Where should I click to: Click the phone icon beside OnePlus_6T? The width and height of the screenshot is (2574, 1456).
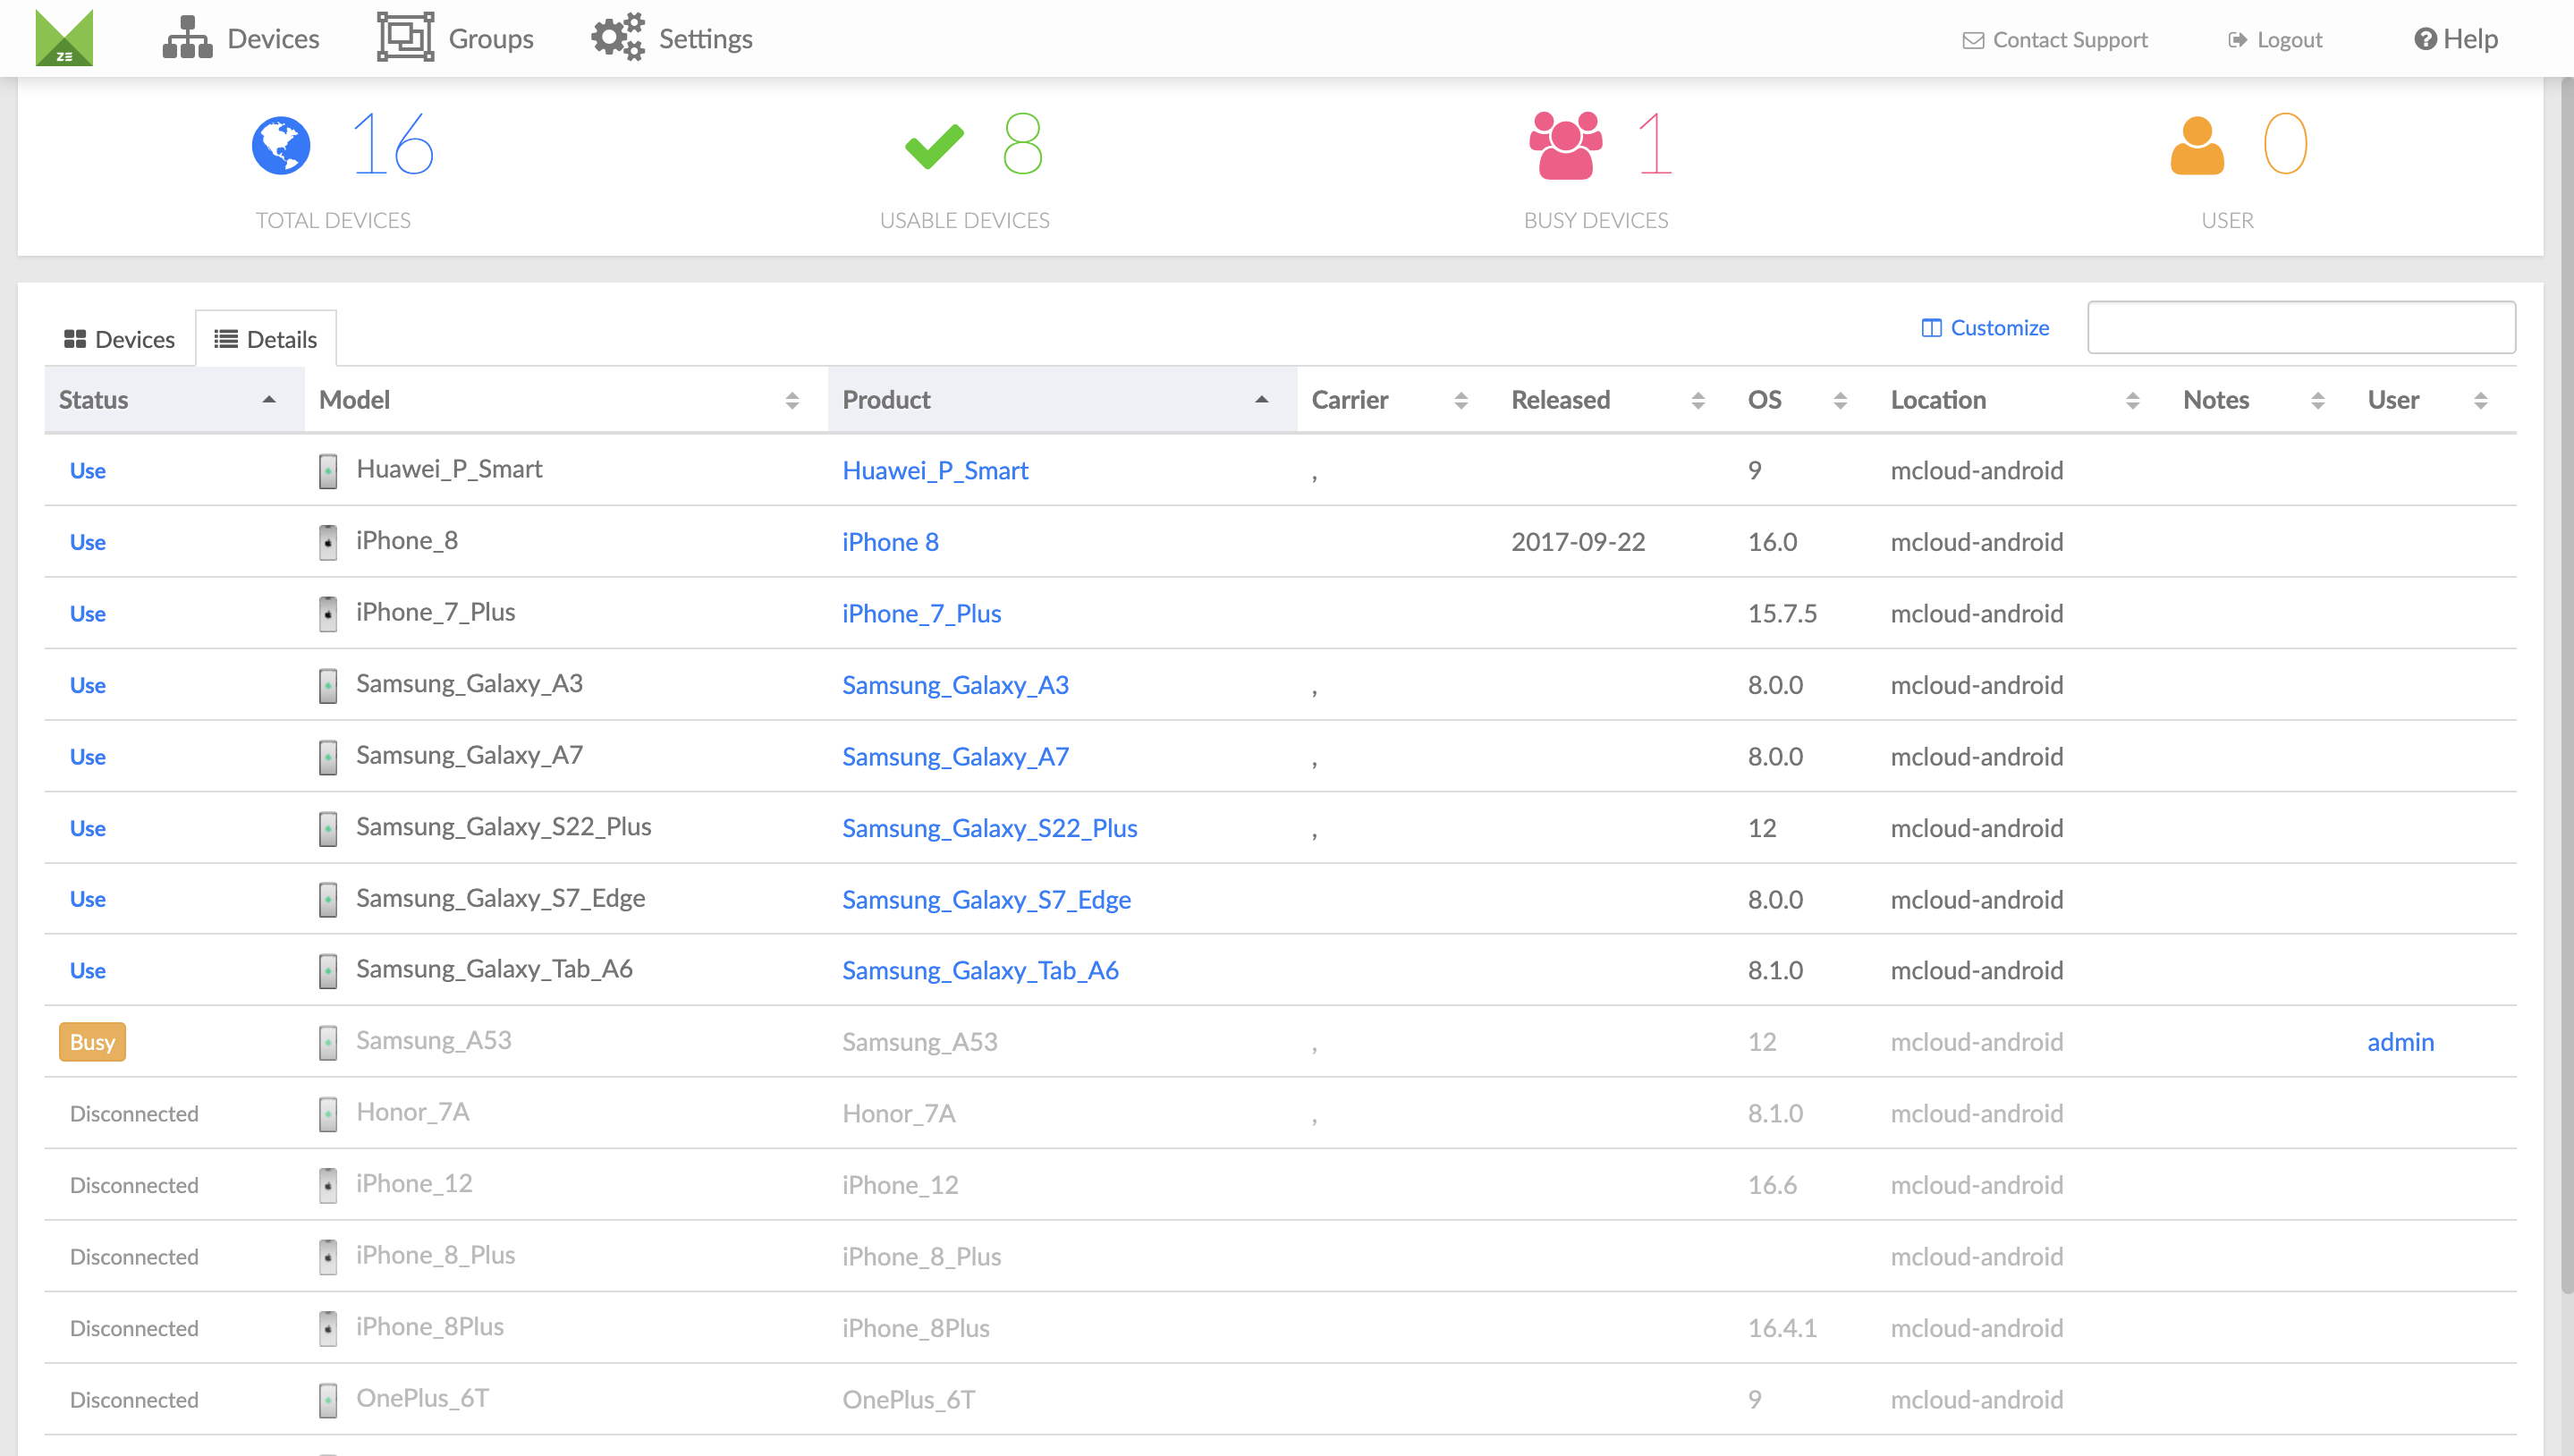[328, 1400]
